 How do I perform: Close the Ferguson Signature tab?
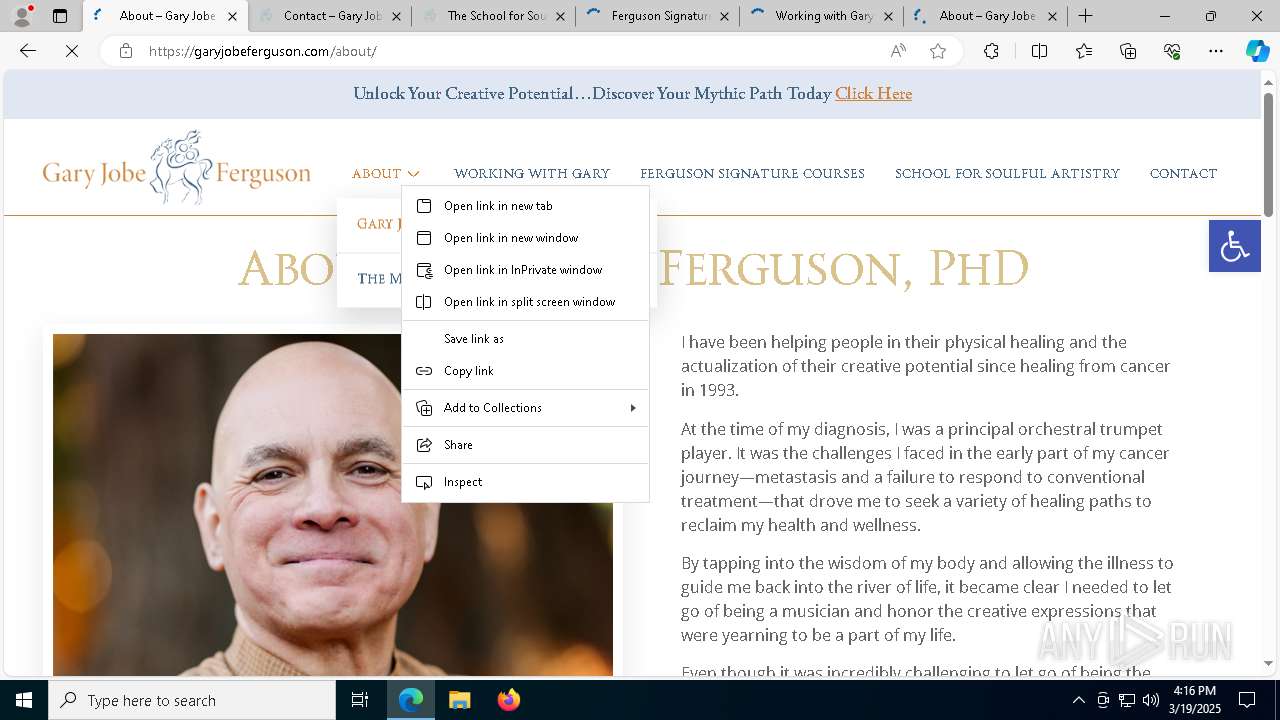tap(724, 16)
